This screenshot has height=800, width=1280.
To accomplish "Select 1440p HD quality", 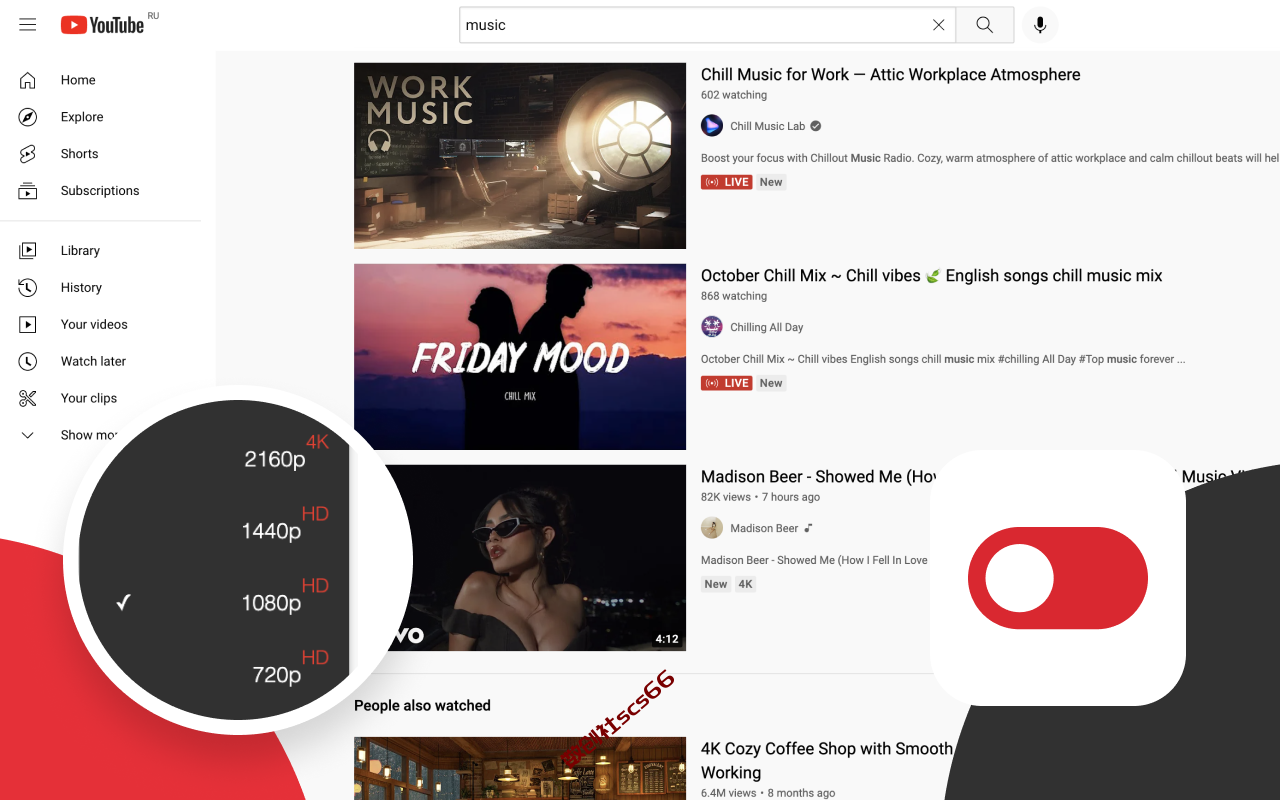I will [x=285, y=525].
